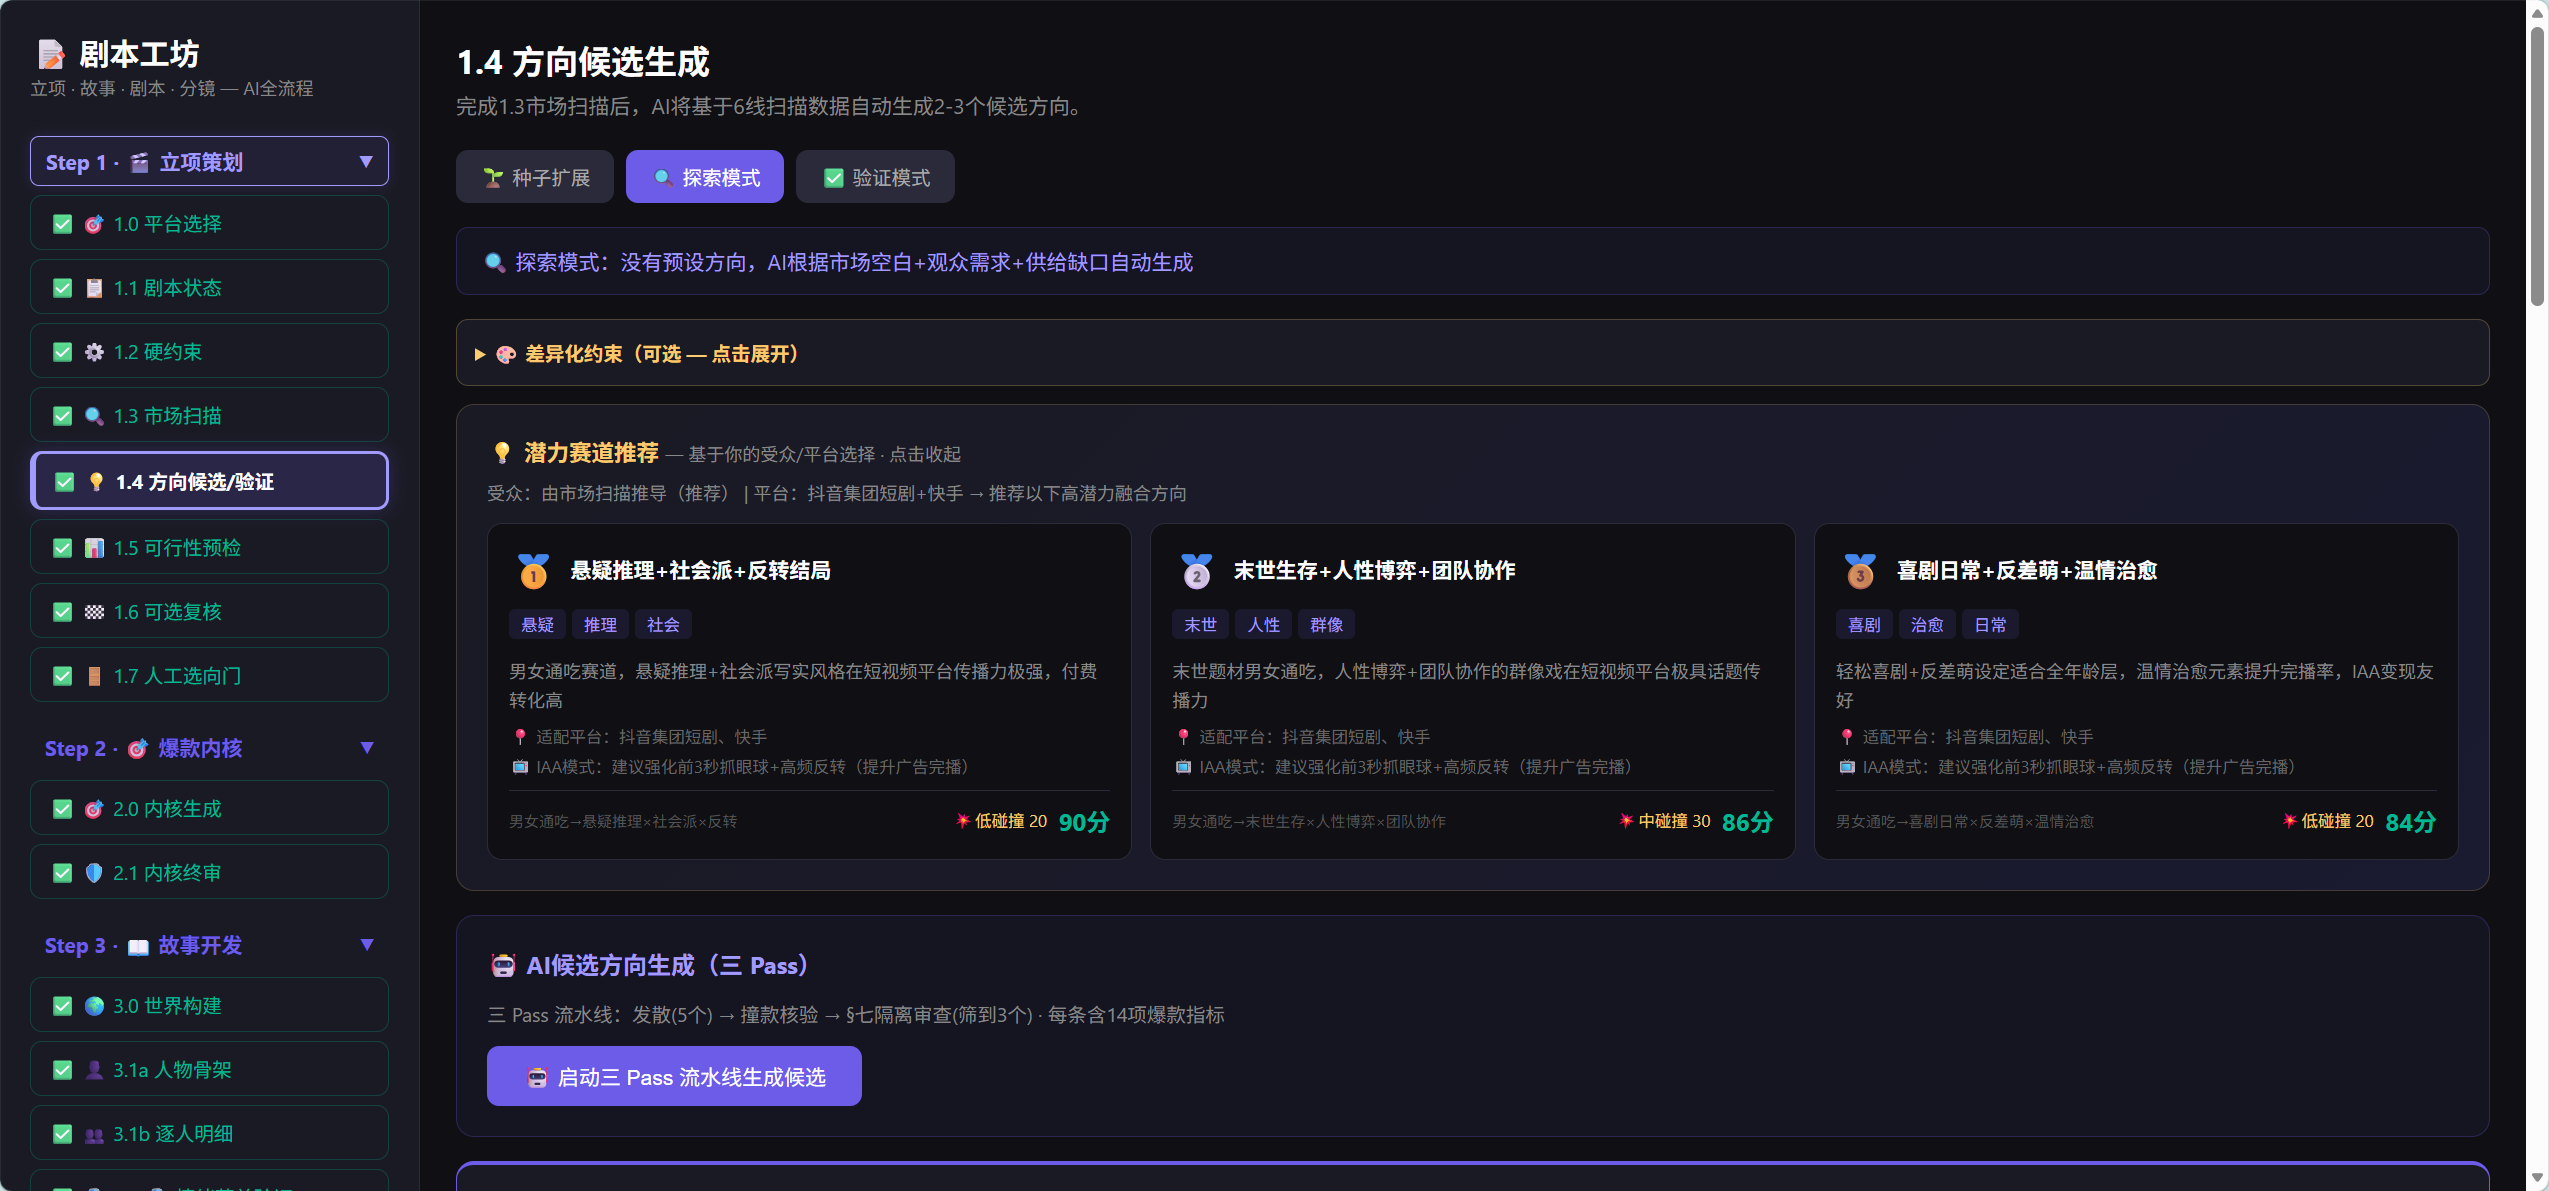Click the target icon beside 1.0 平台选择
This screenshot has height=1191, width=2549.
[94, 224]
